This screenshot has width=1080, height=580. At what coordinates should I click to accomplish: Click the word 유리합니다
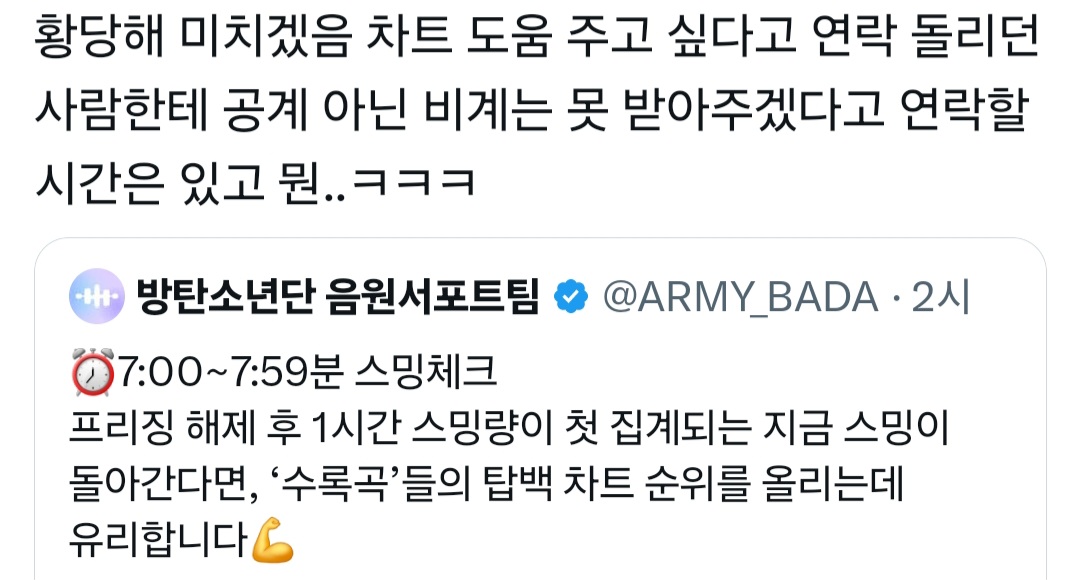[158, 540]
